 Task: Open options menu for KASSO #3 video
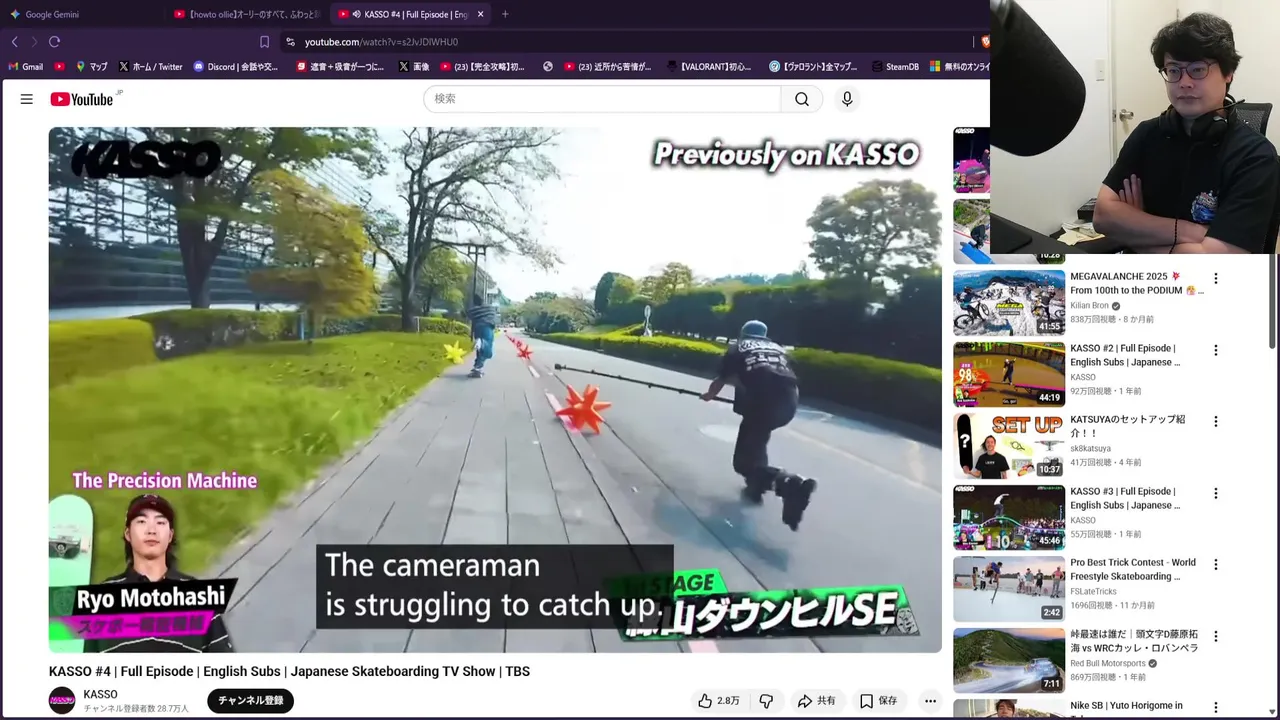[x=1216, y=494]
